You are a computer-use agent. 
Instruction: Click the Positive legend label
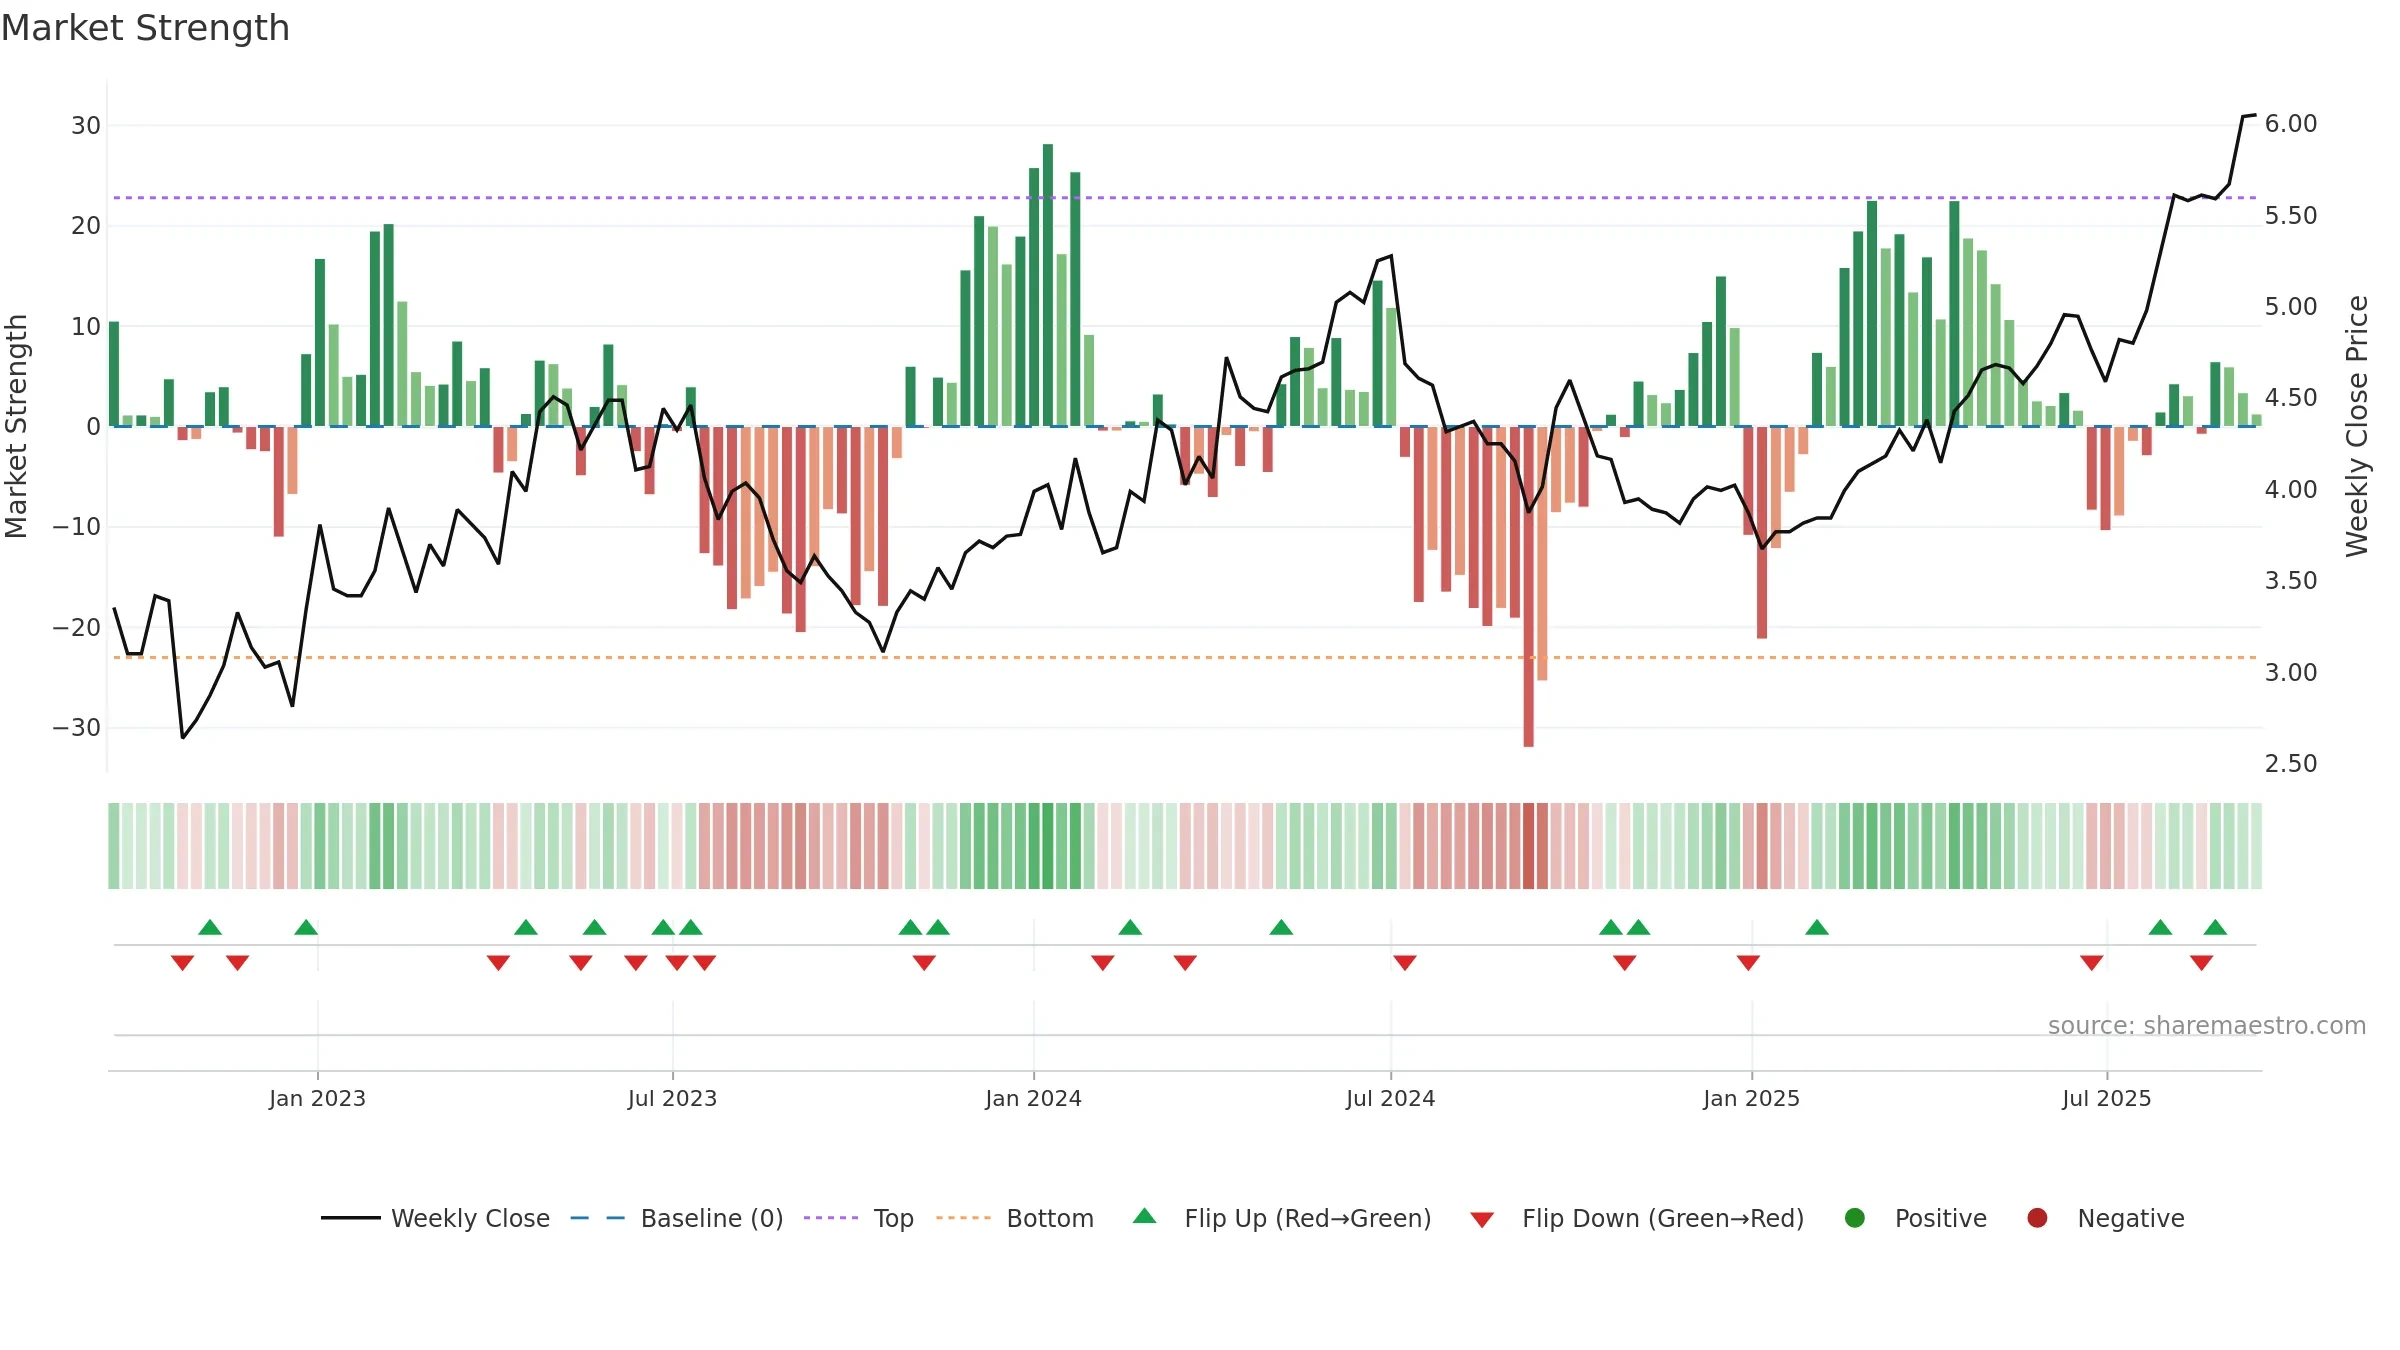[x=1941, y=1218]
